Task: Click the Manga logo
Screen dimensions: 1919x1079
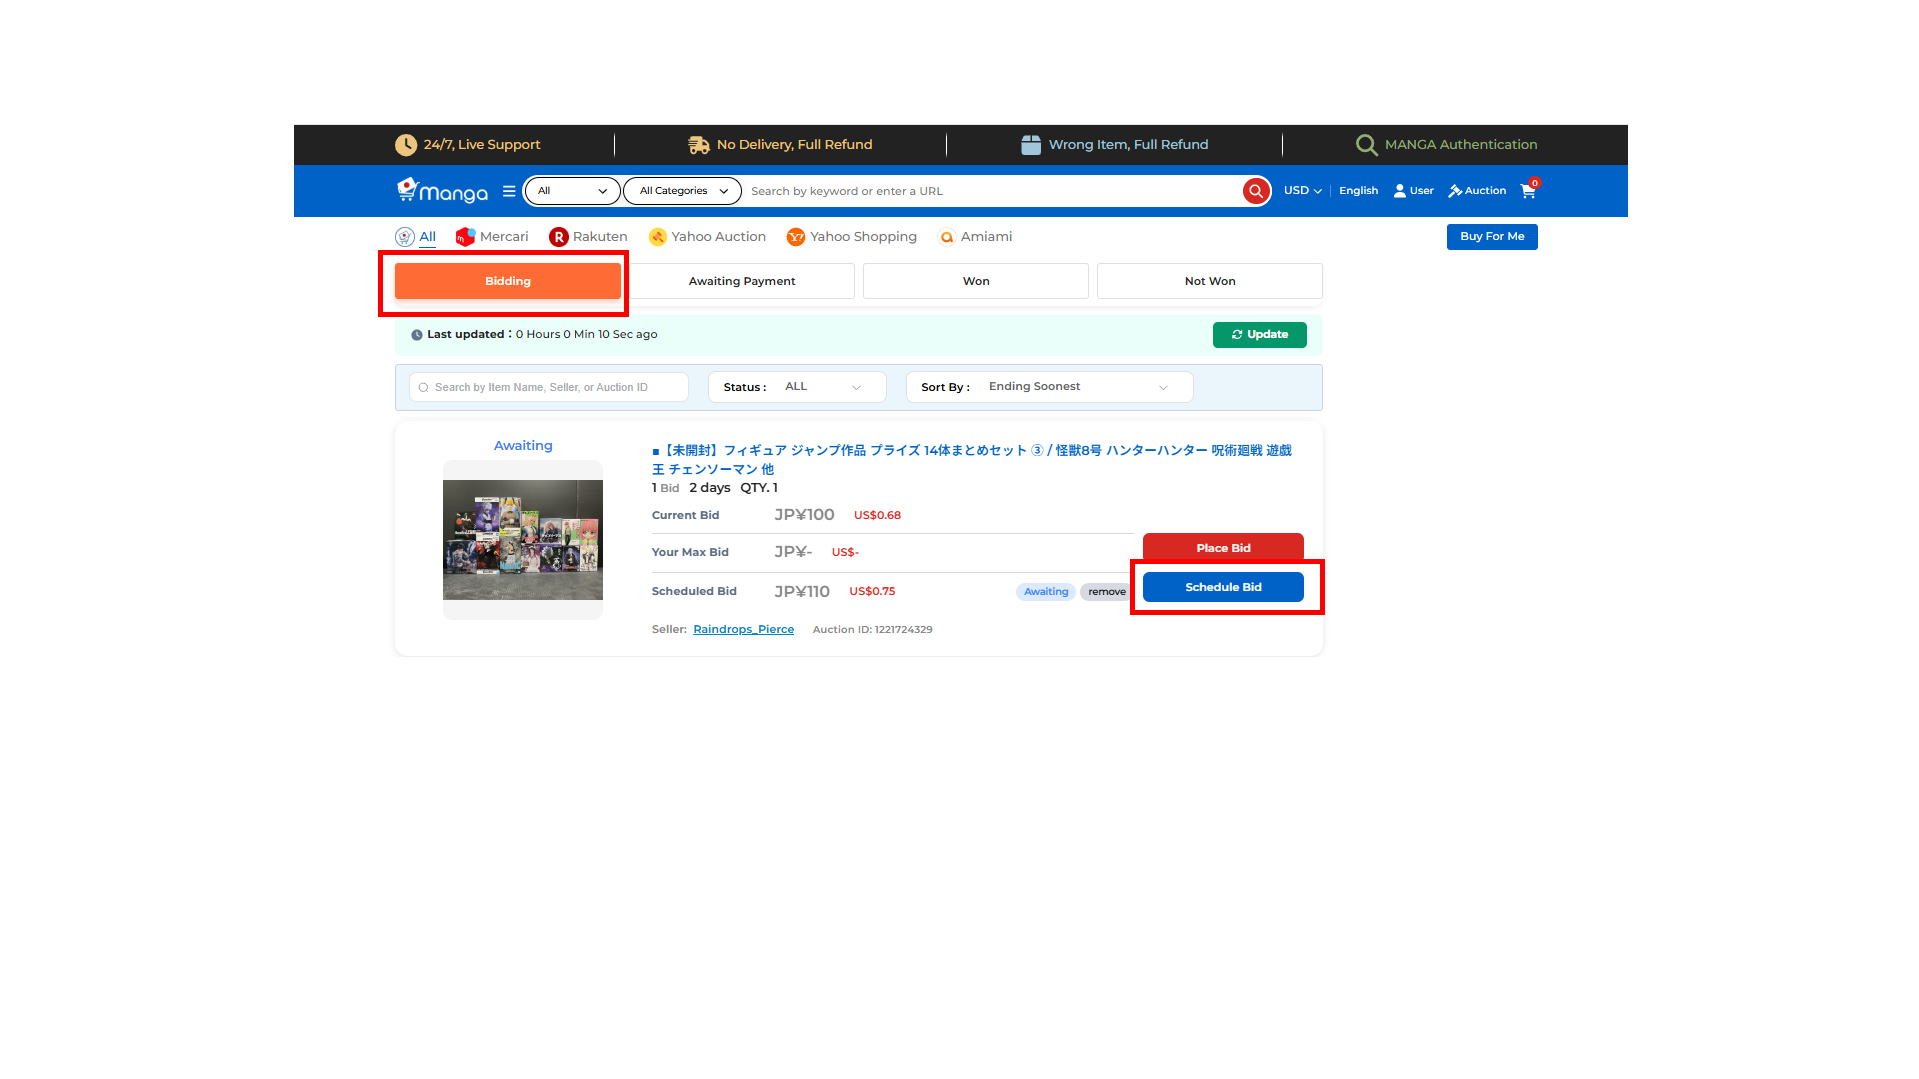Action: tap(442, 190)
